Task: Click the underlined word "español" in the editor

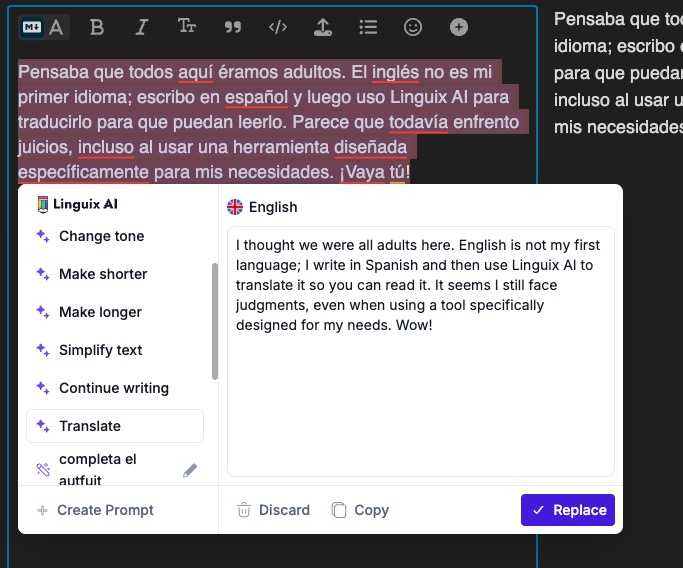Action: (x=257, y=98)
